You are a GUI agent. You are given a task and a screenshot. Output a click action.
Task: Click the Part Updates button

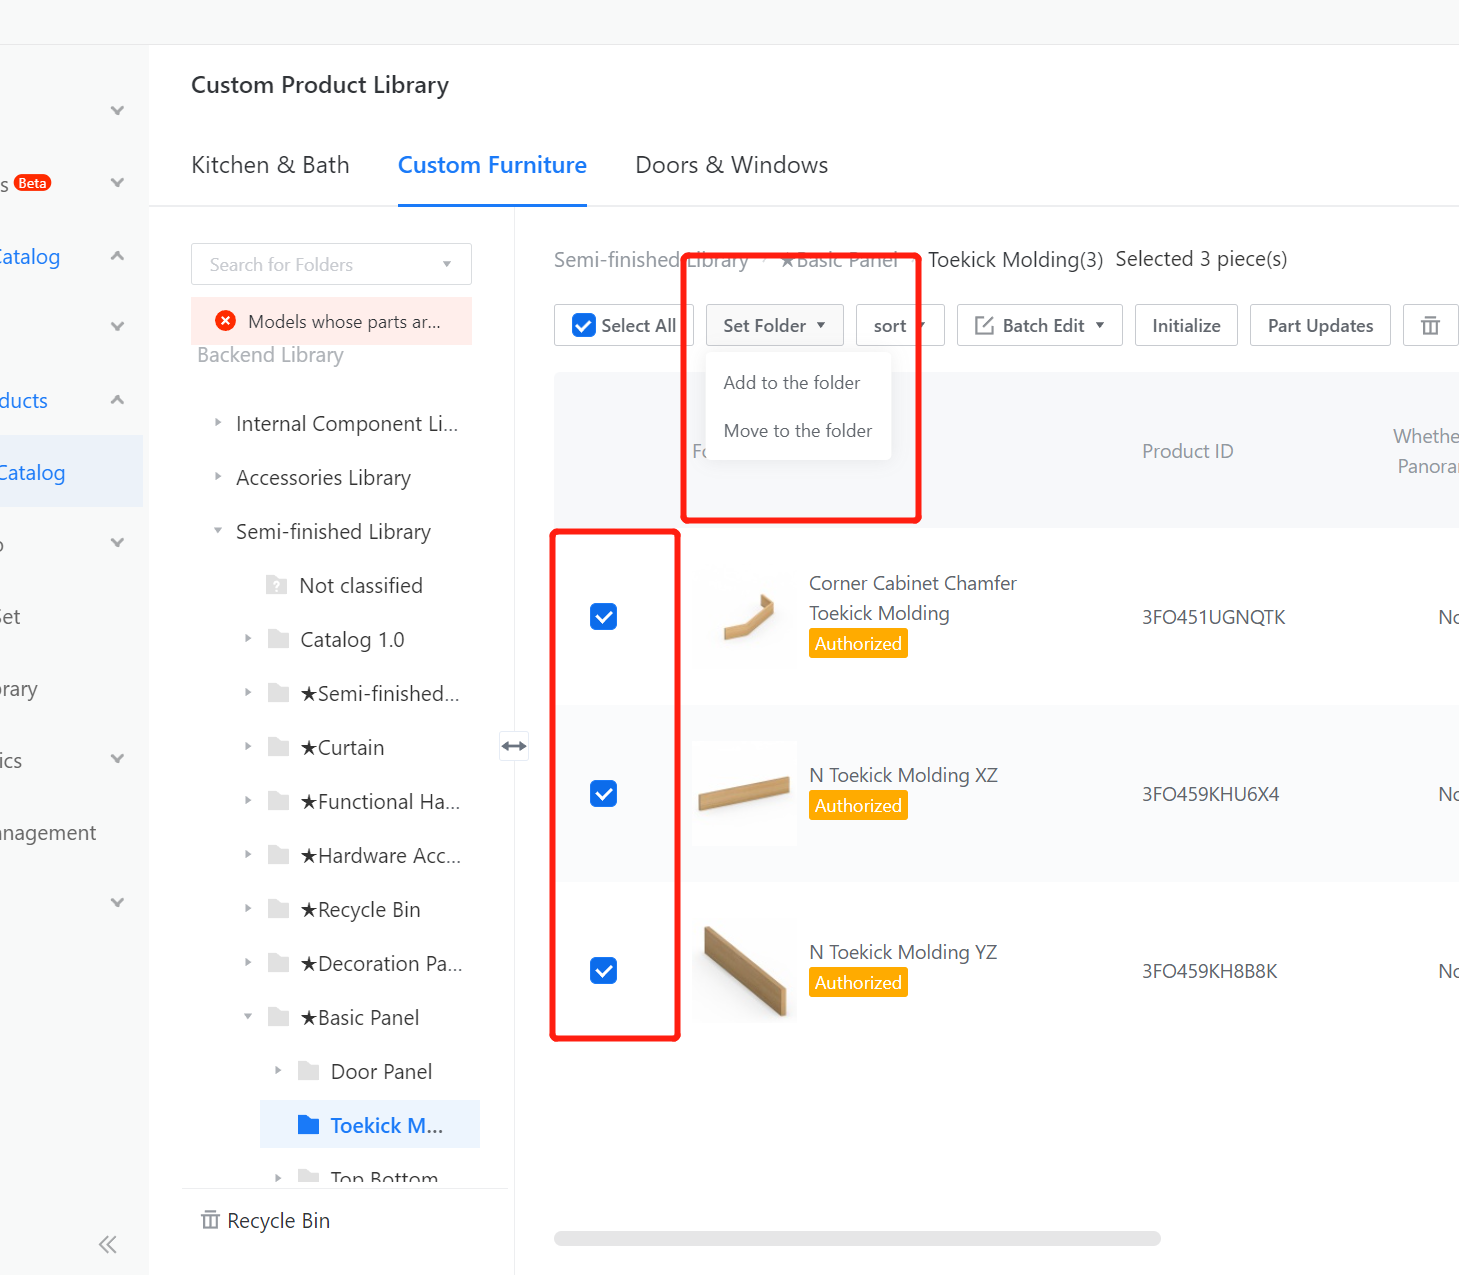coord(1319,326)
